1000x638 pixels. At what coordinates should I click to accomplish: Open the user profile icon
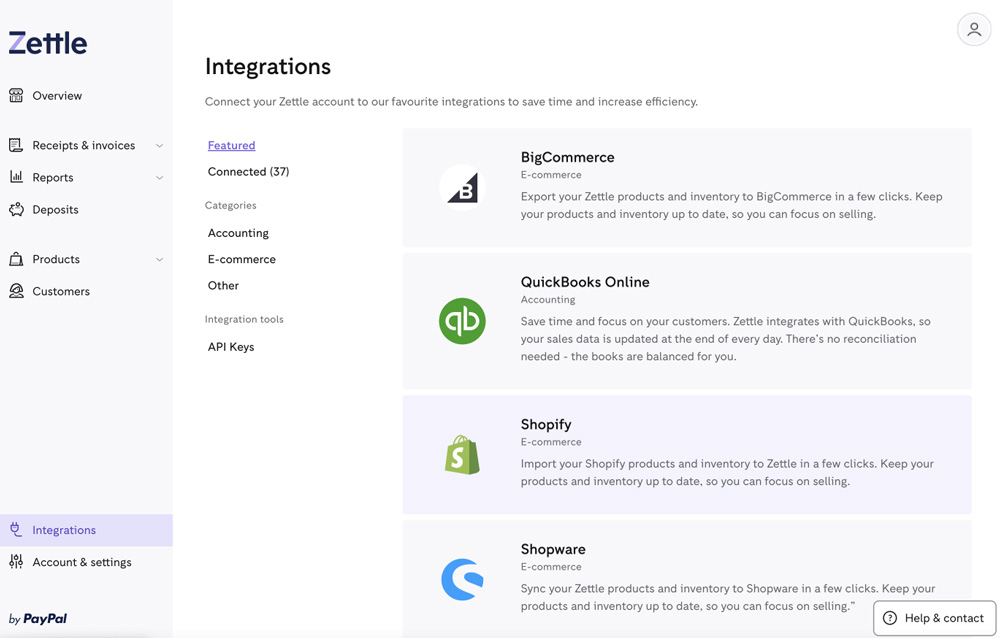tap(973, 30)
